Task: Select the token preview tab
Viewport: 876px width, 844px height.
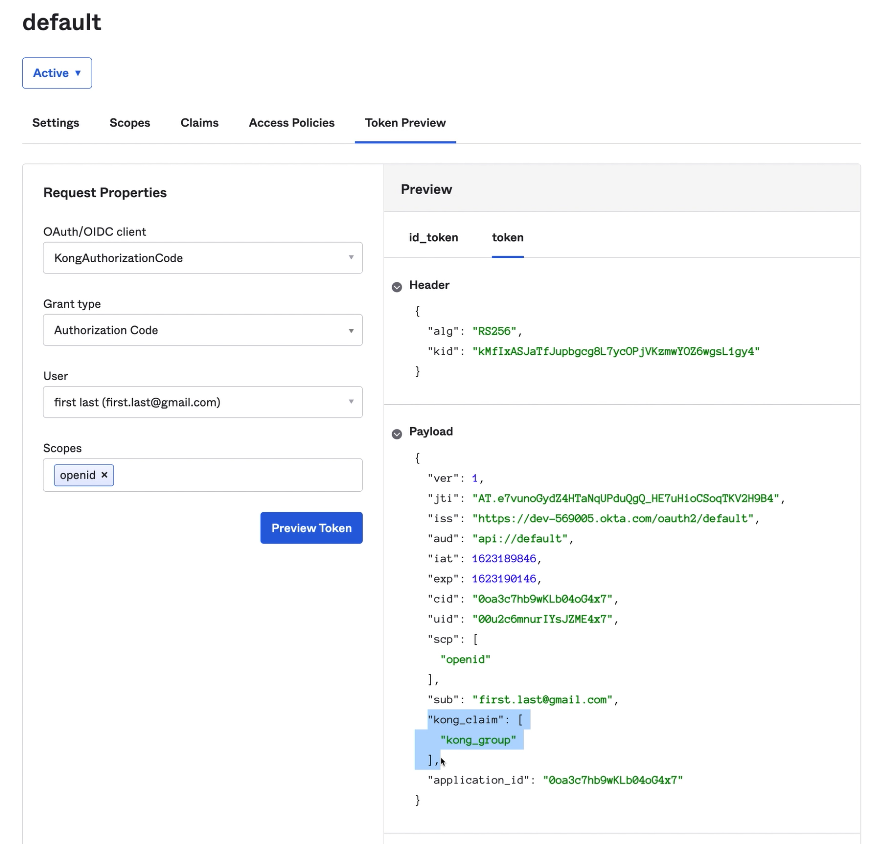Action: (x=507, y=238)
